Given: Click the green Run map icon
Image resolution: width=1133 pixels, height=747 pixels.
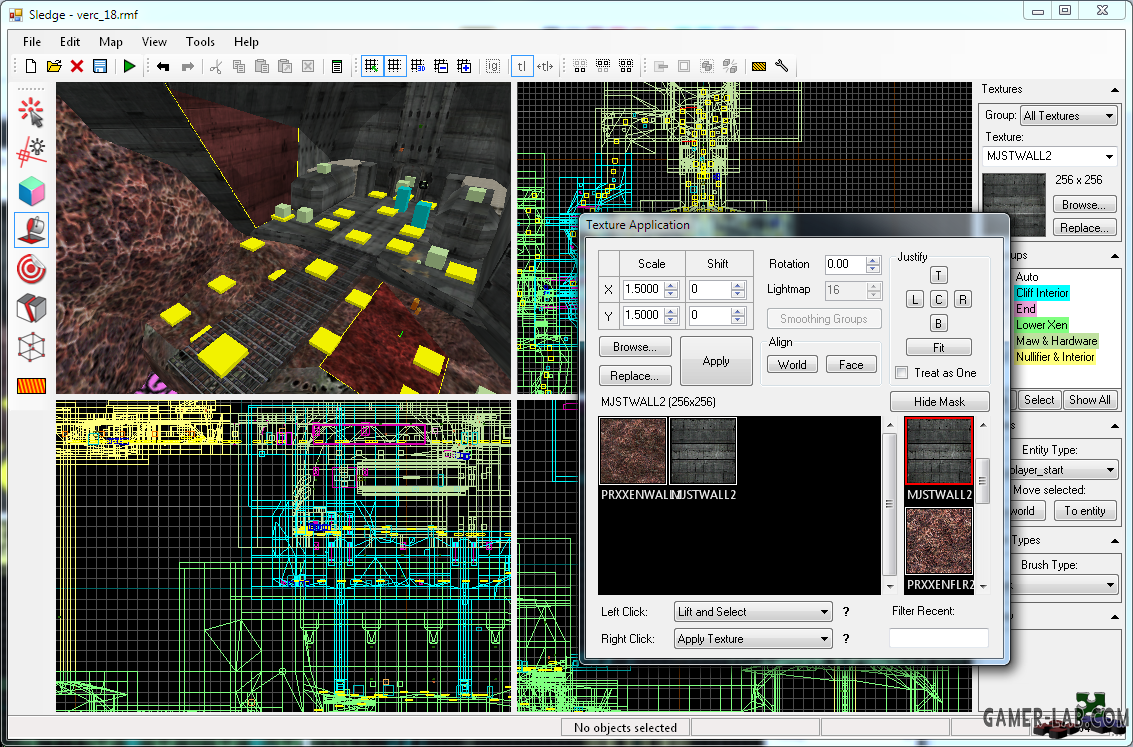Looking at the screenshot, I should [129, 66].
